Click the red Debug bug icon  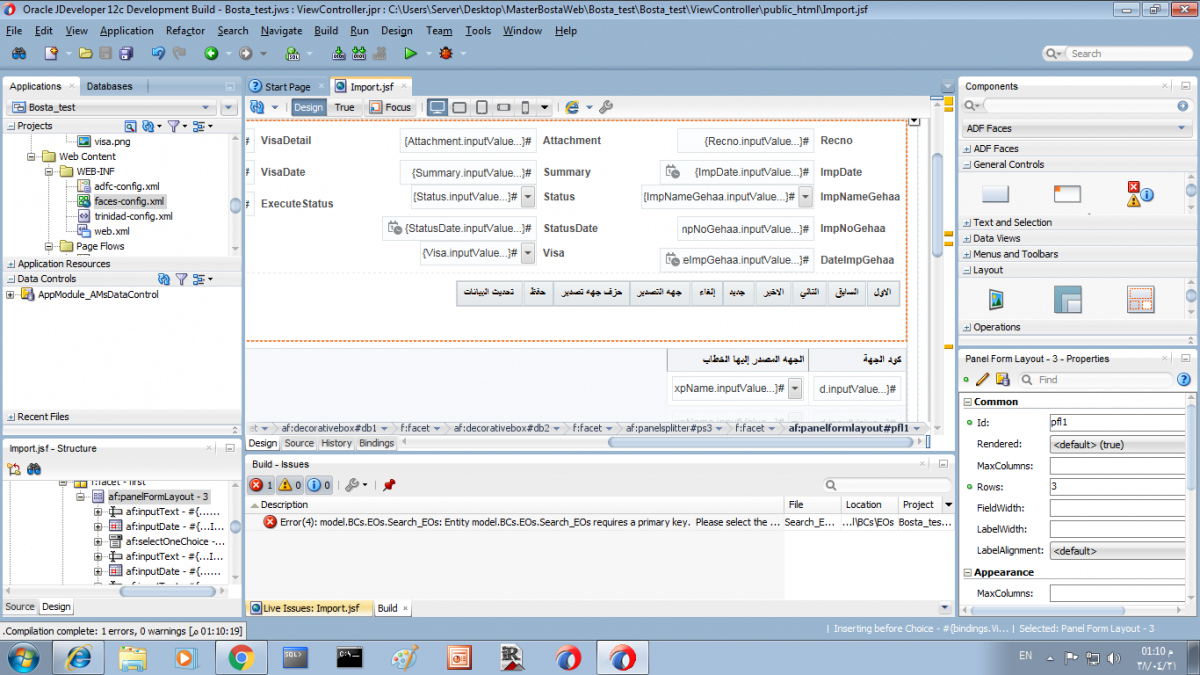[x=446, y=53]
